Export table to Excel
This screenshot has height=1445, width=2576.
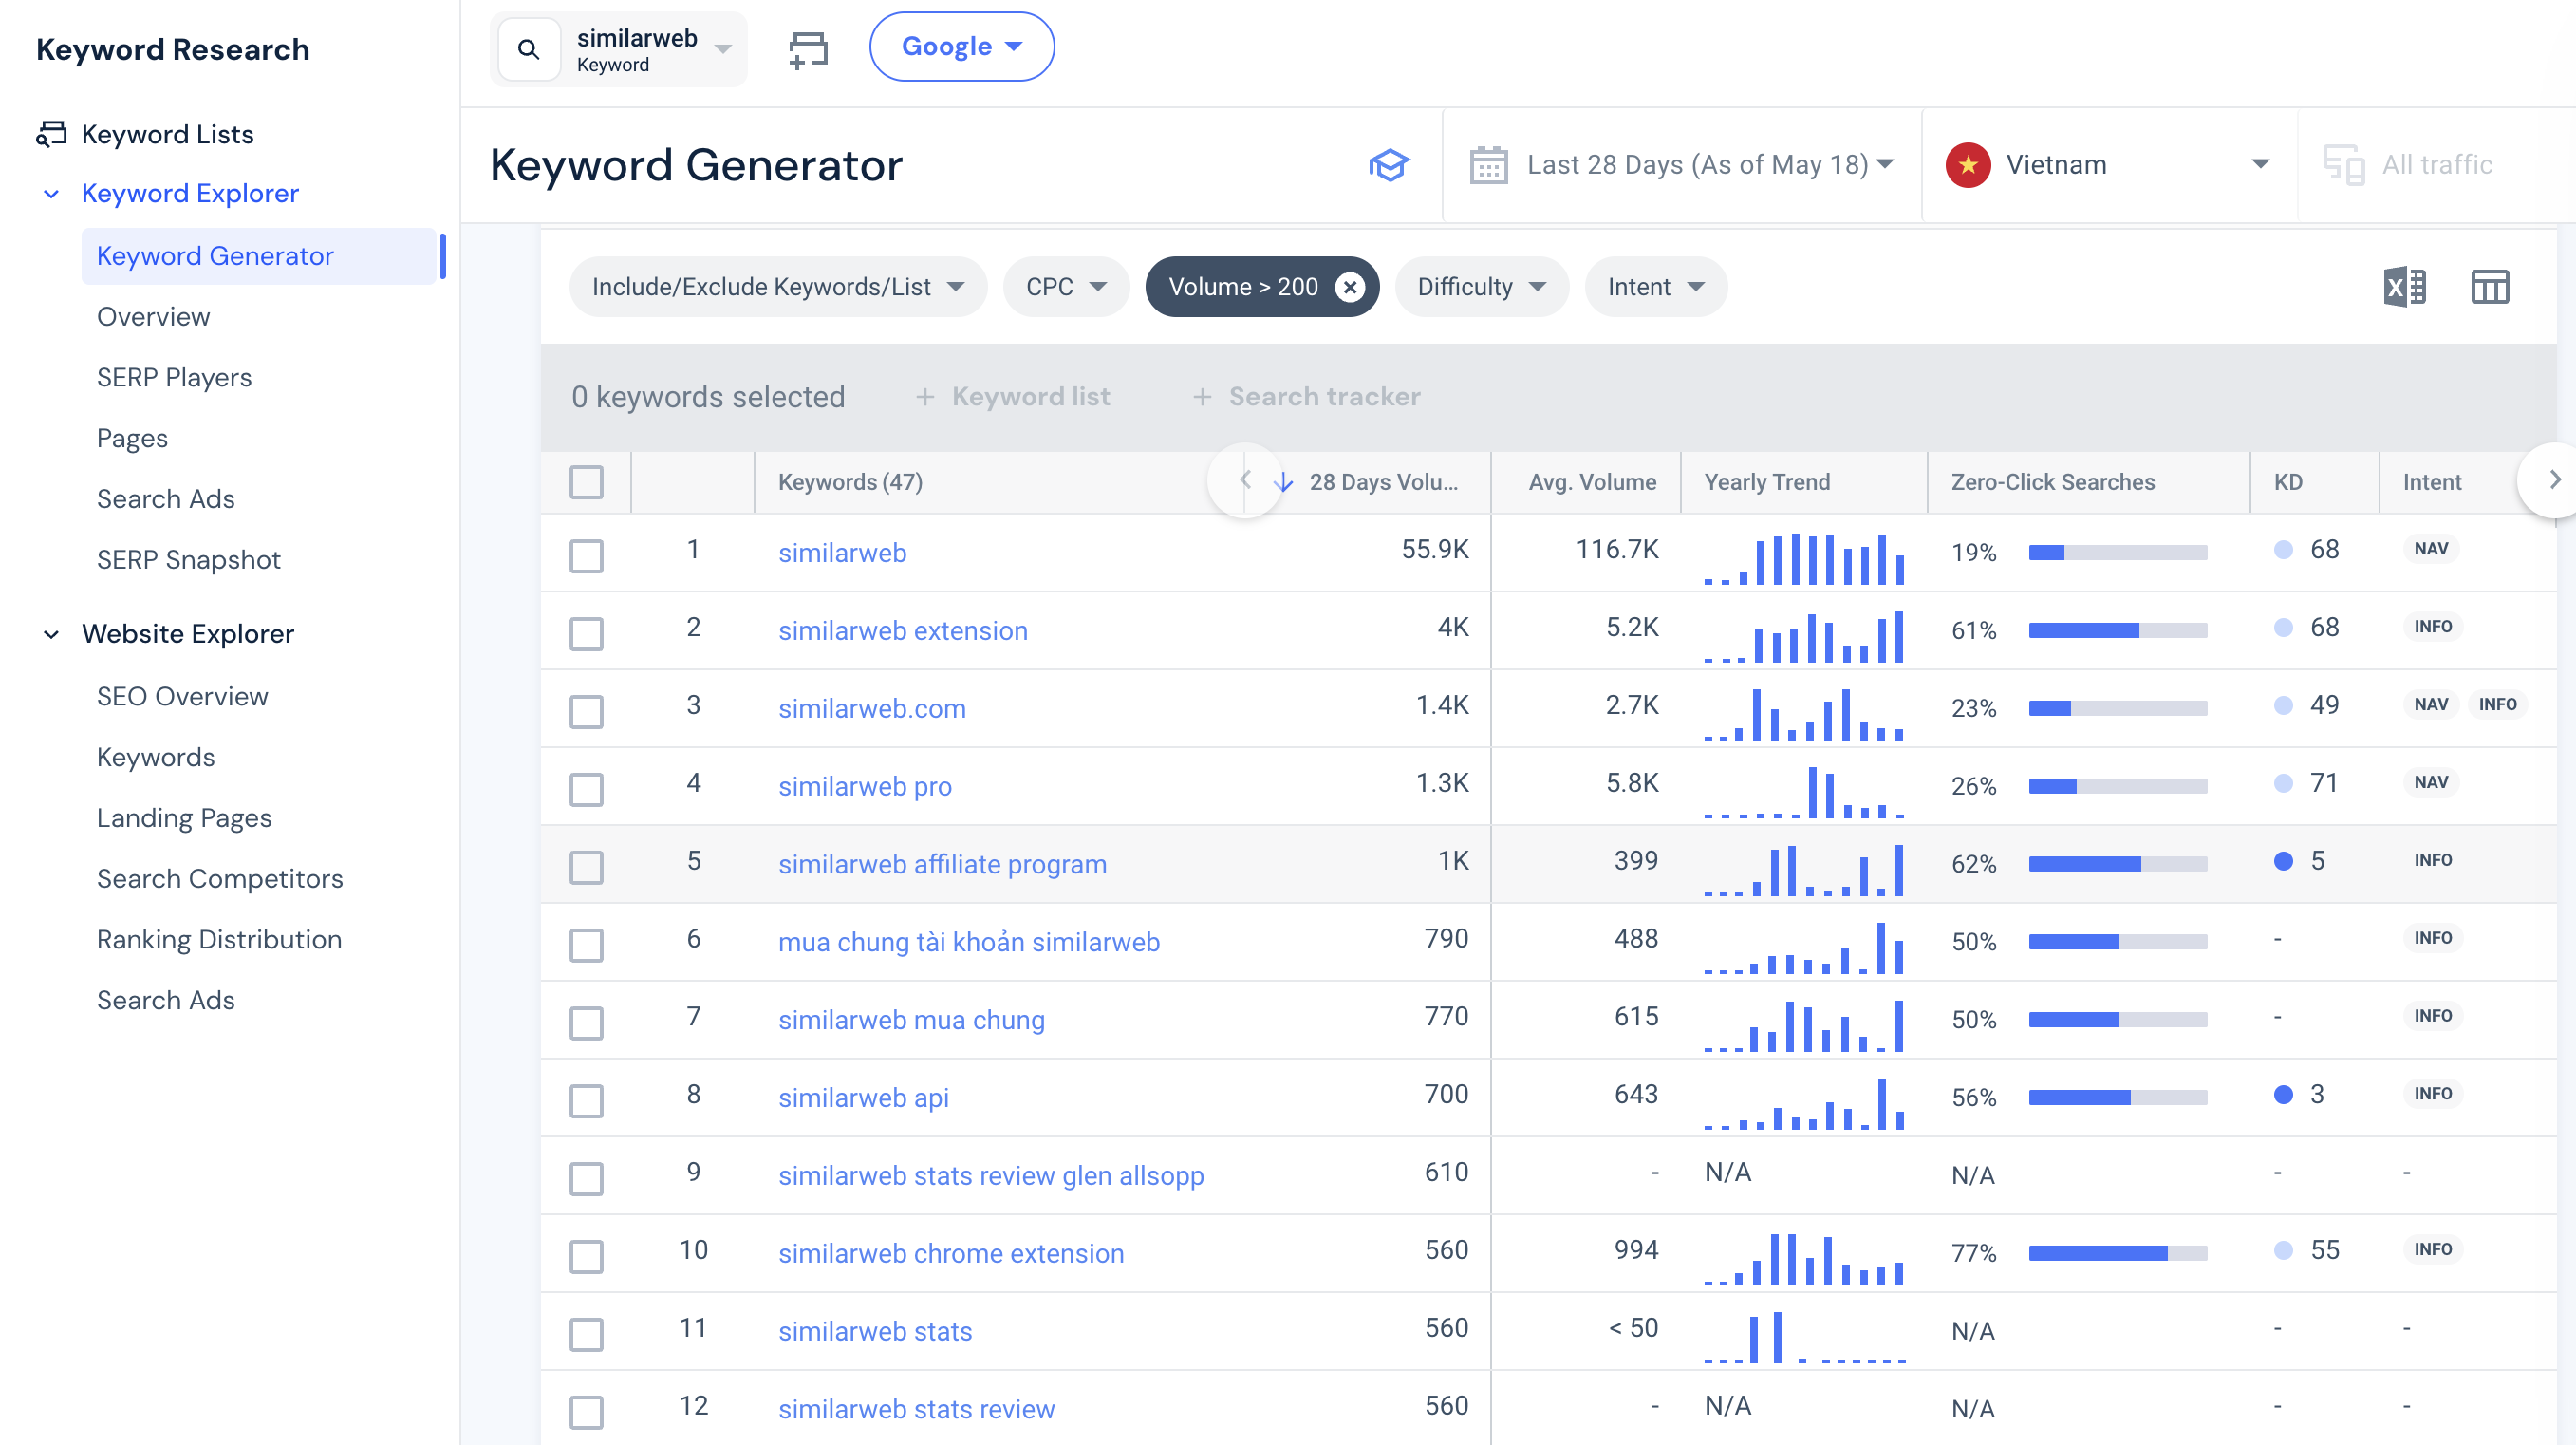coord(2404,287)
